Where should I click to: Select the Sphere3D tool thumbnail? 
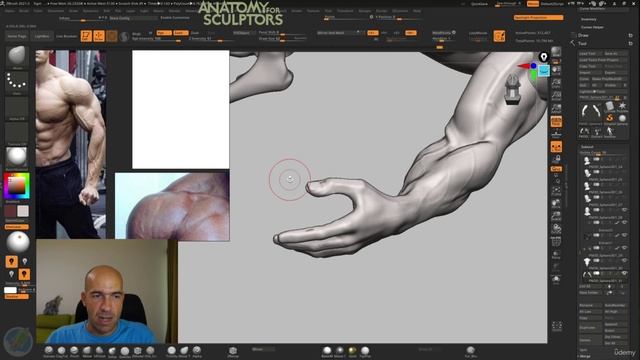622,118
